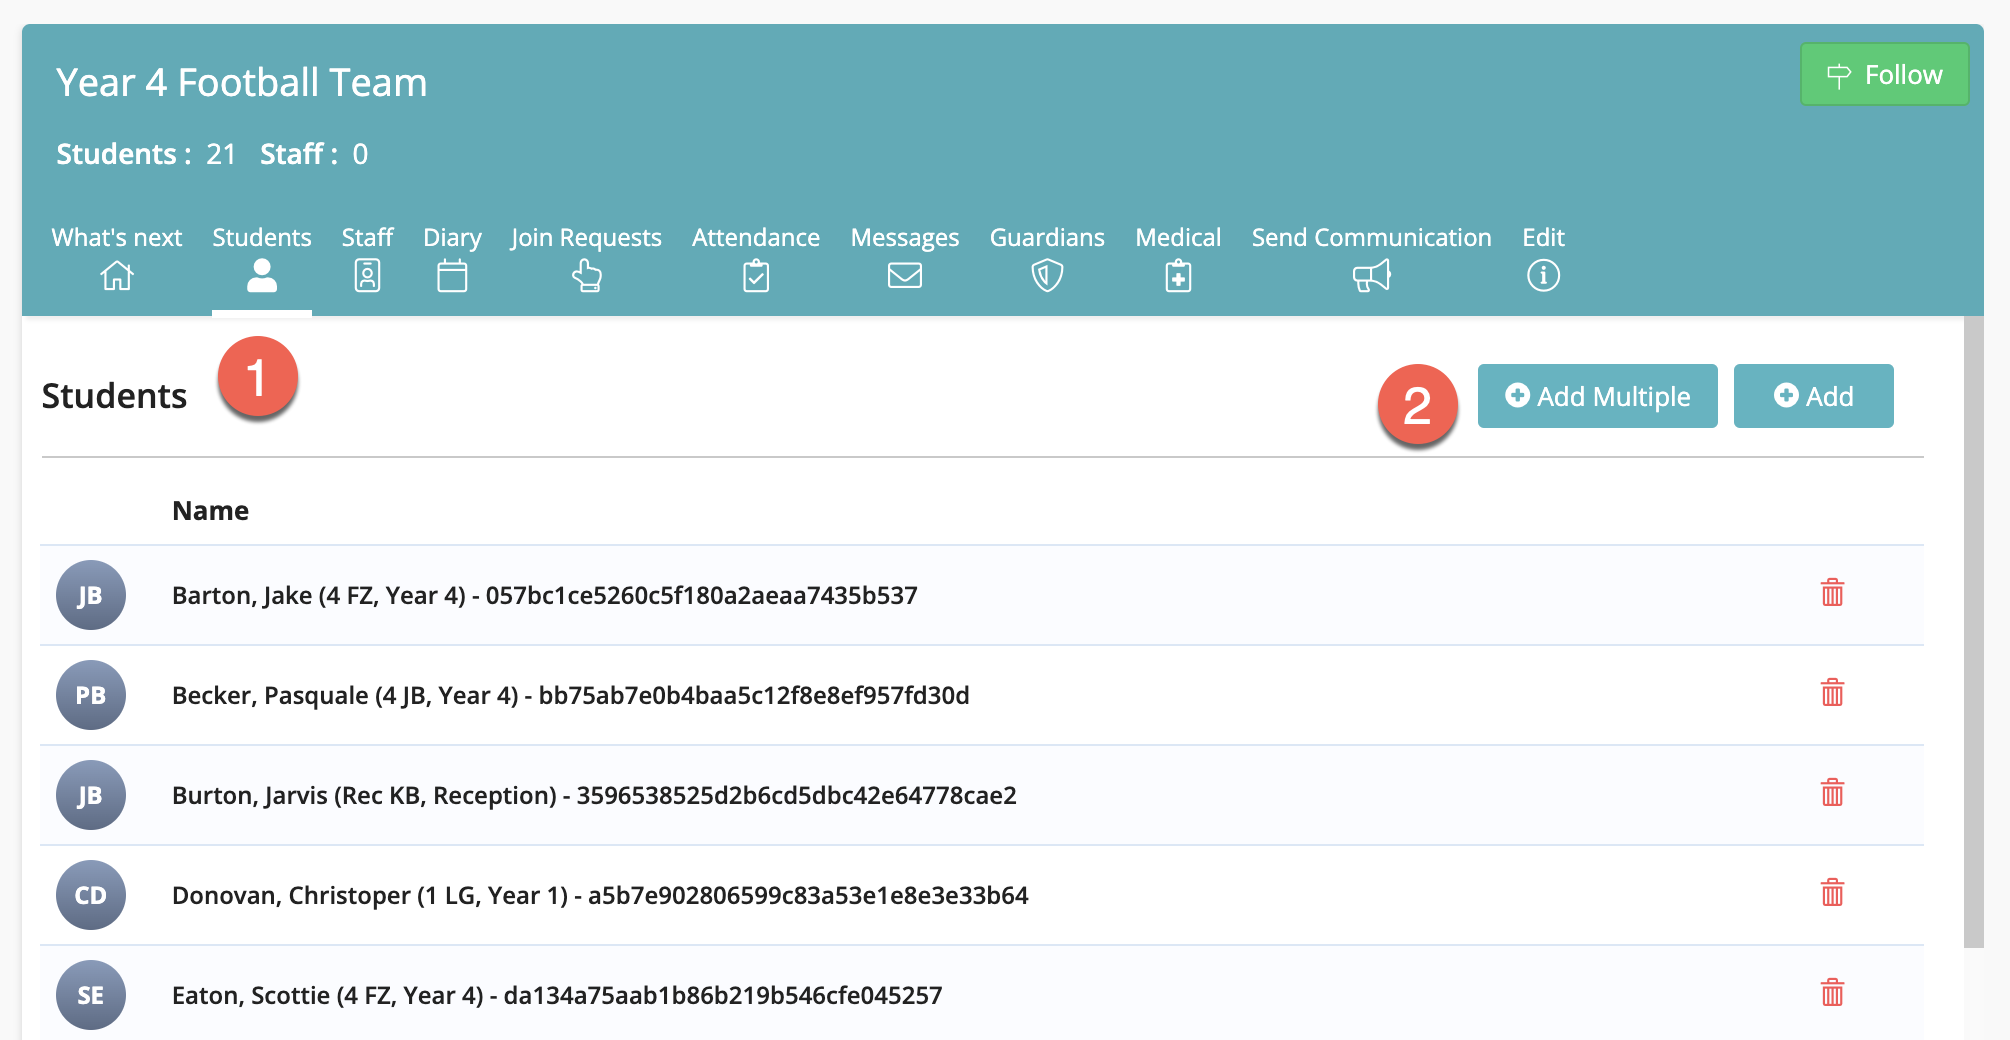Delete Eaton, Scottie with trash icon

point(1832,993)
